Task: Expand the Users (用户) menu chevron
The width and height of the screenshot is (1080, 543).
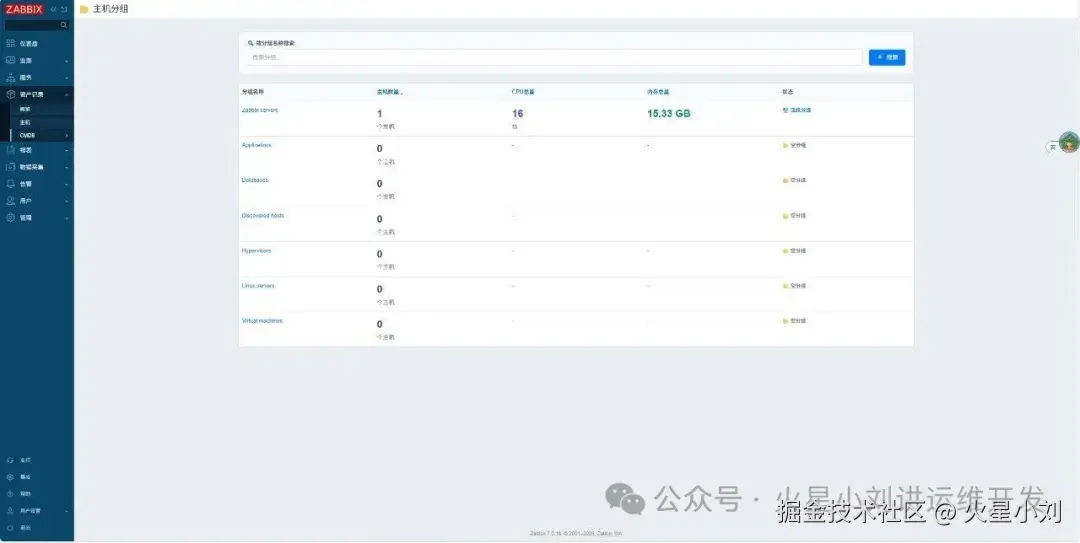Action: click(67, 201)
